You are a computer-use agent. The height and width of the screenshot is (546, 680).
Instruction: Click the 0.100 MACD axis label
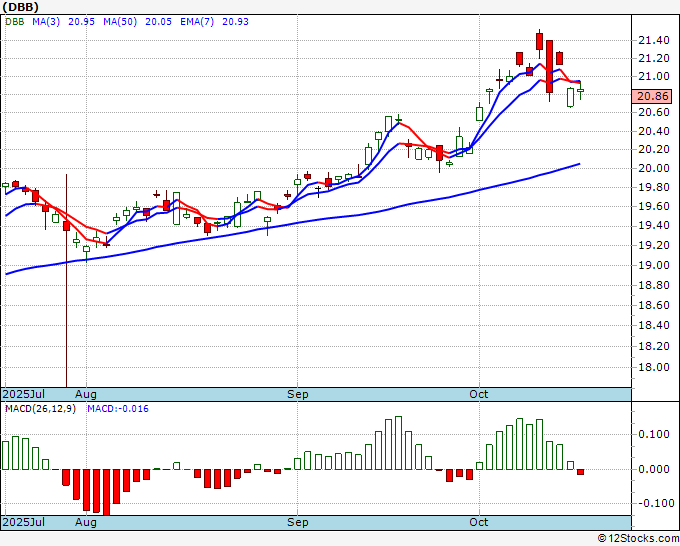coord(654,435)
